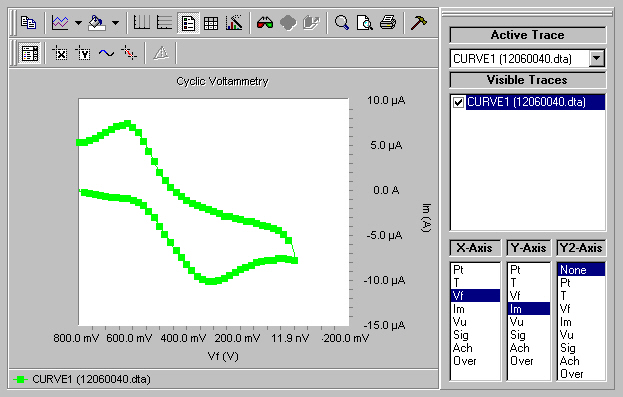Click the blue freehand line icon
623x397 pixels.
106,53
